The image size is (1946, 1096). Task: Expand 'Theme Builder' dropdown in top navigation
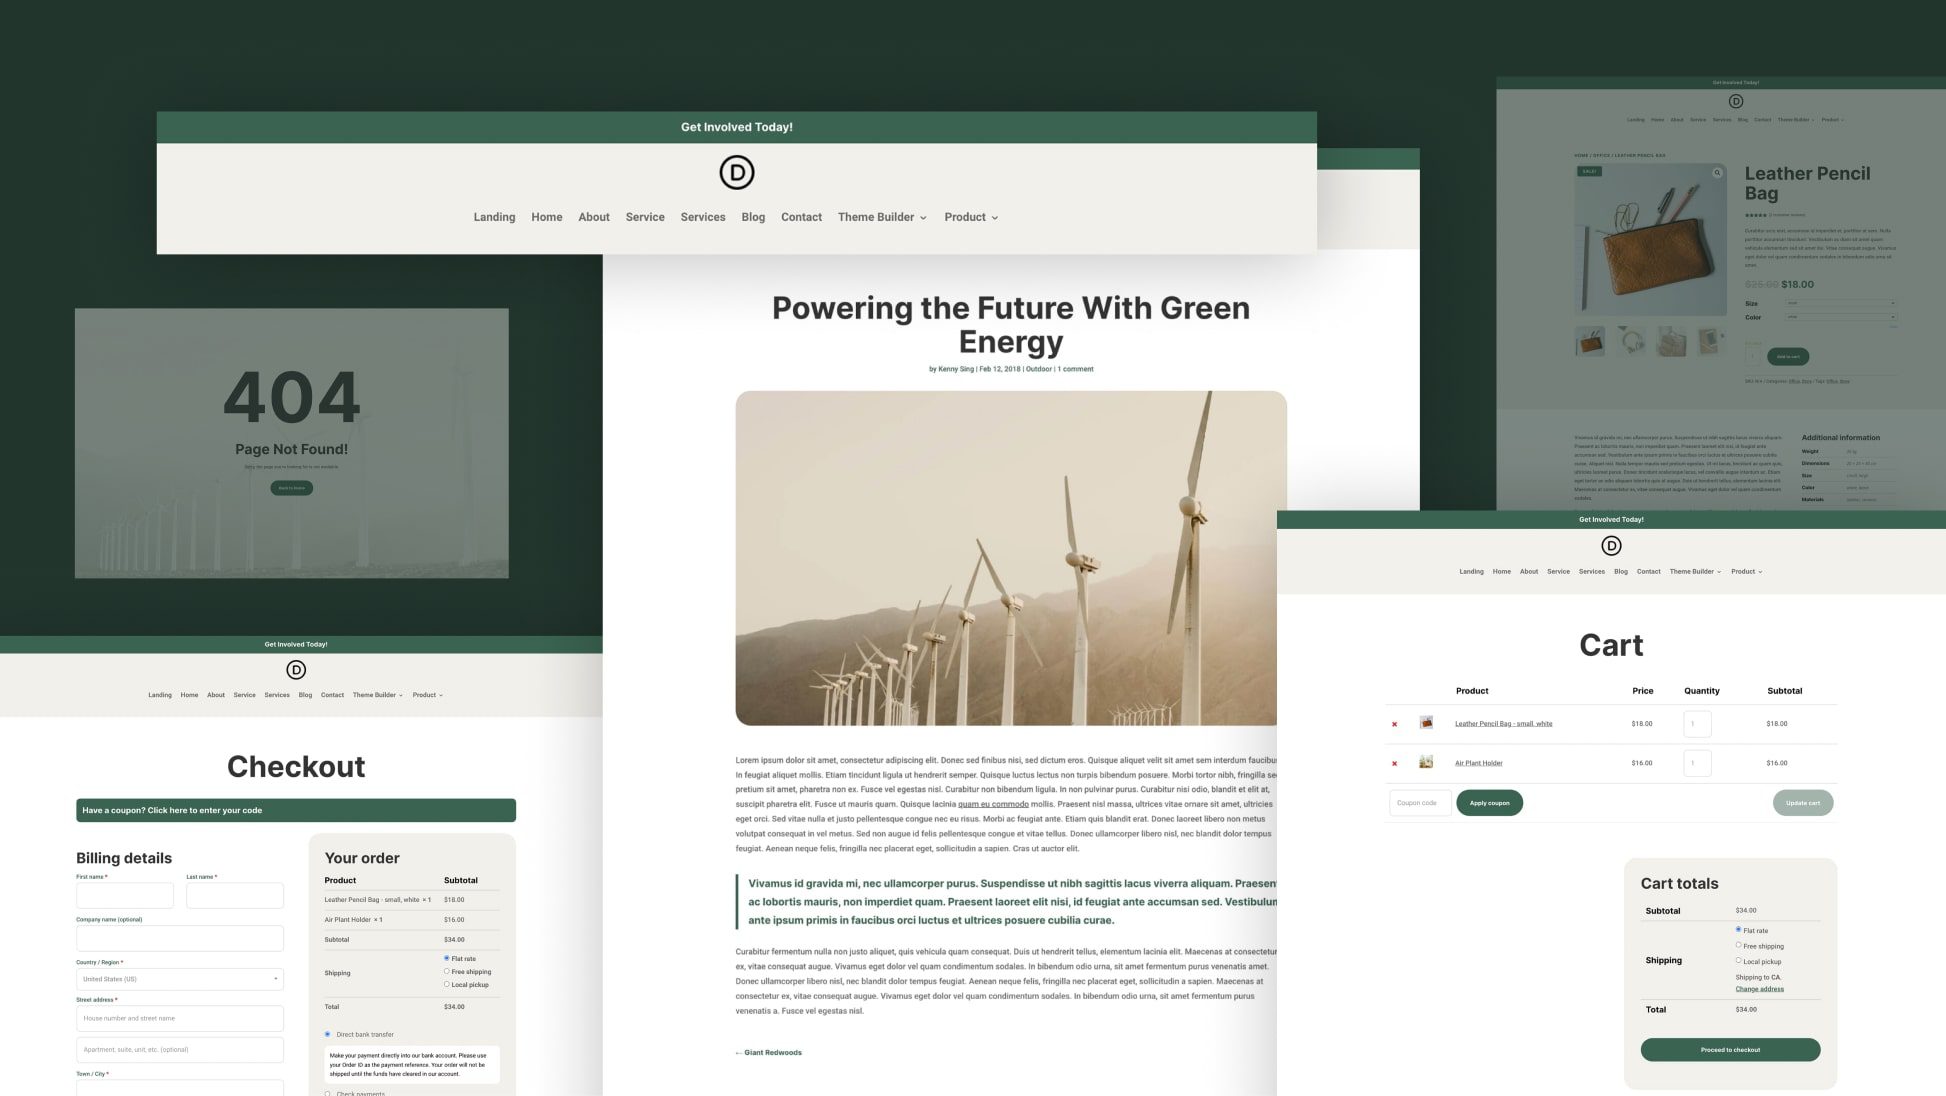point(882,217)
